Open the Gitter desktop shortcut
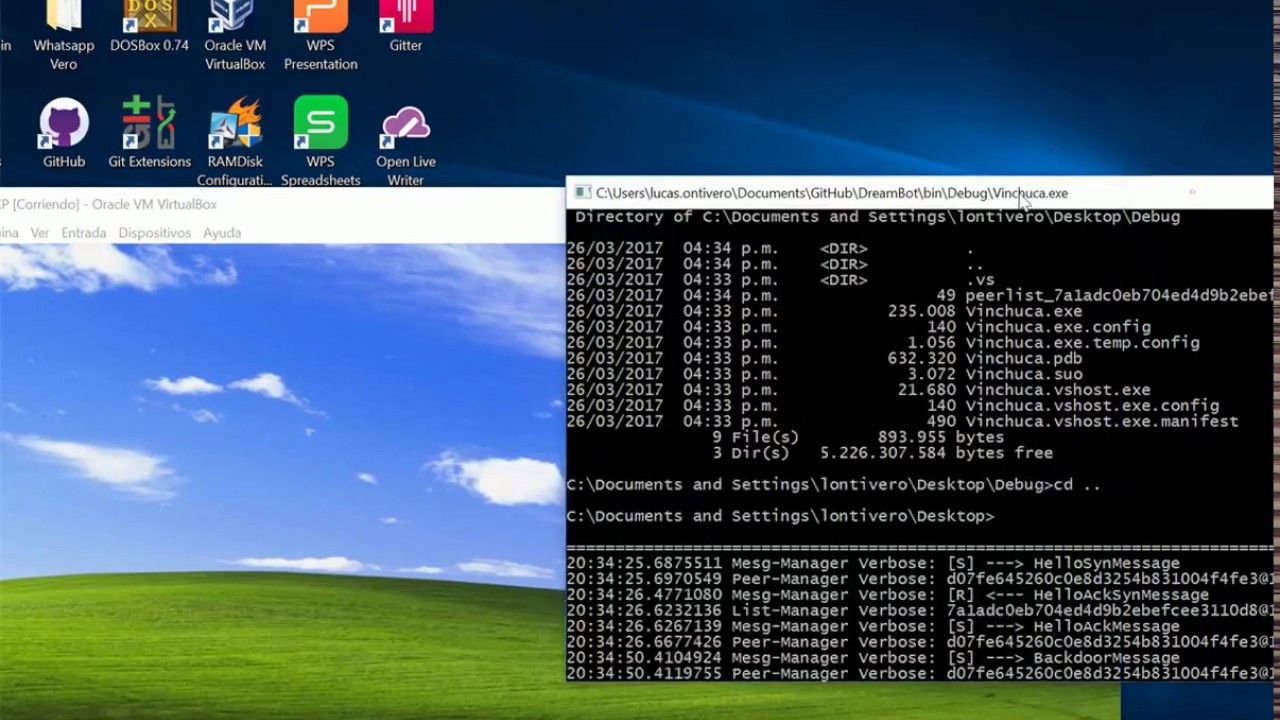Image resolution: width=1280 pixels, height=720 pixels. [406, 27]
